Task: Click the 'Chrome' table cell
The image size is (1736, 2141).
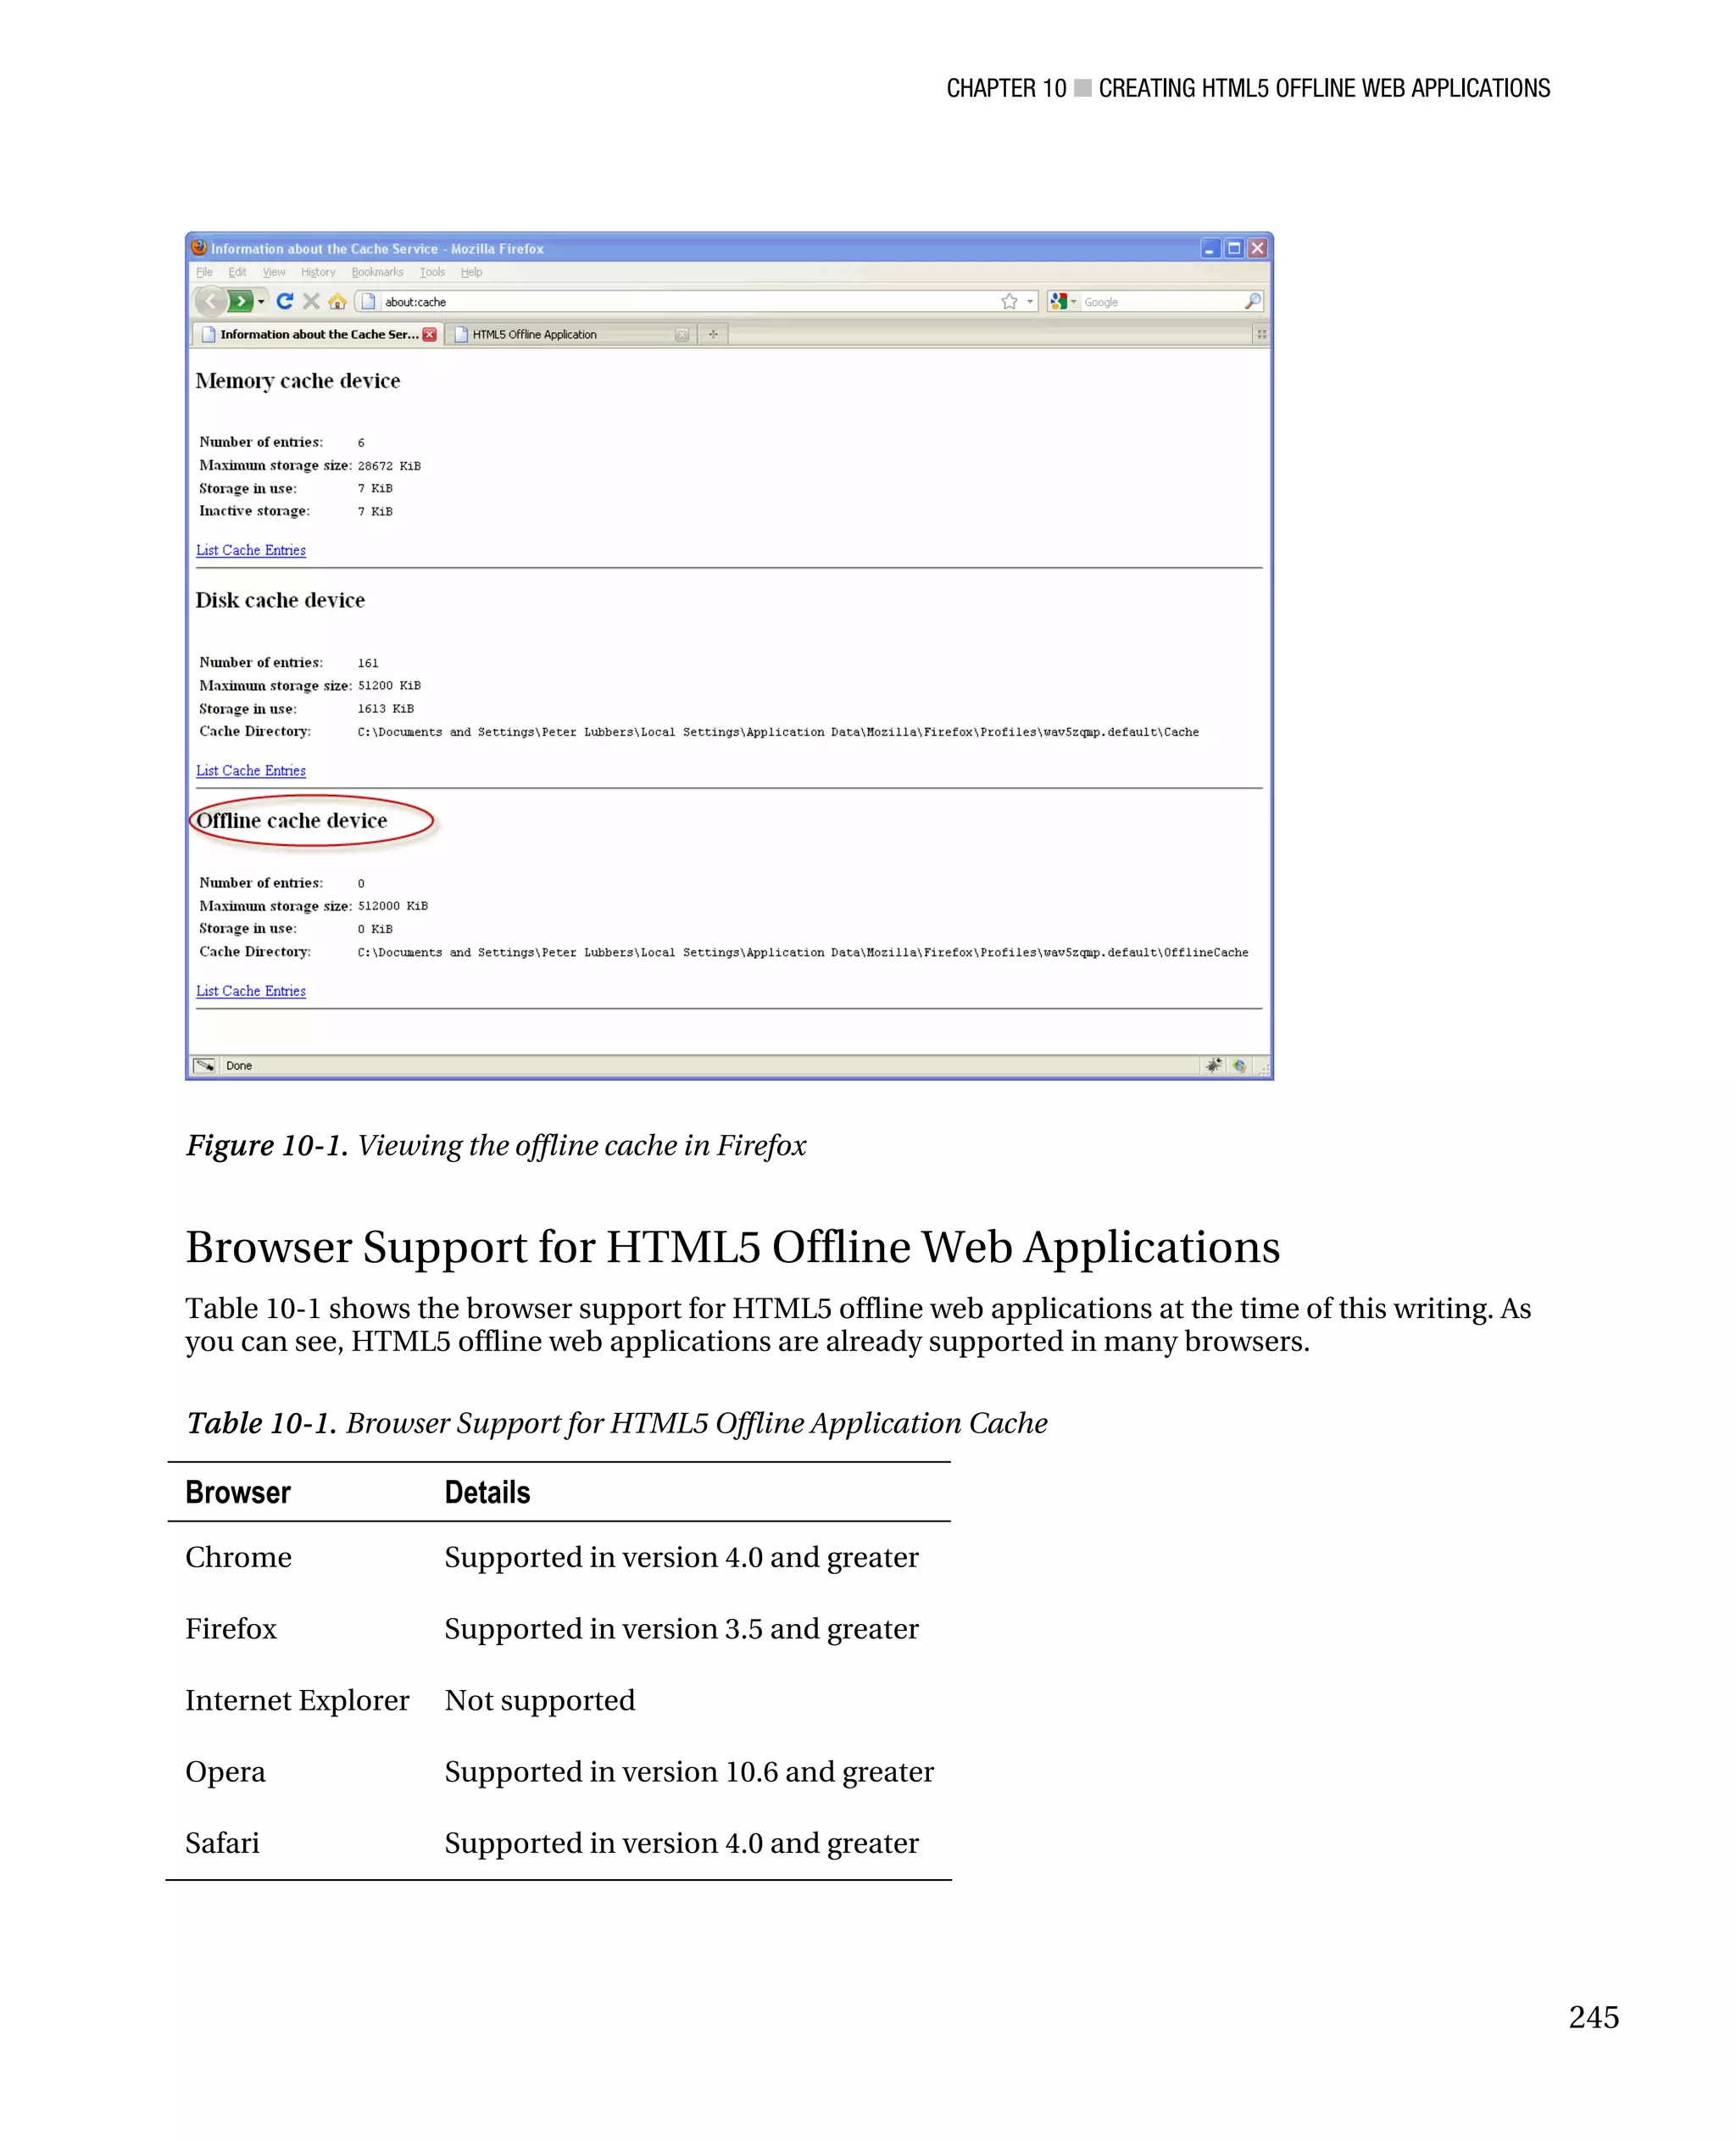Action: click(238, 1557)
